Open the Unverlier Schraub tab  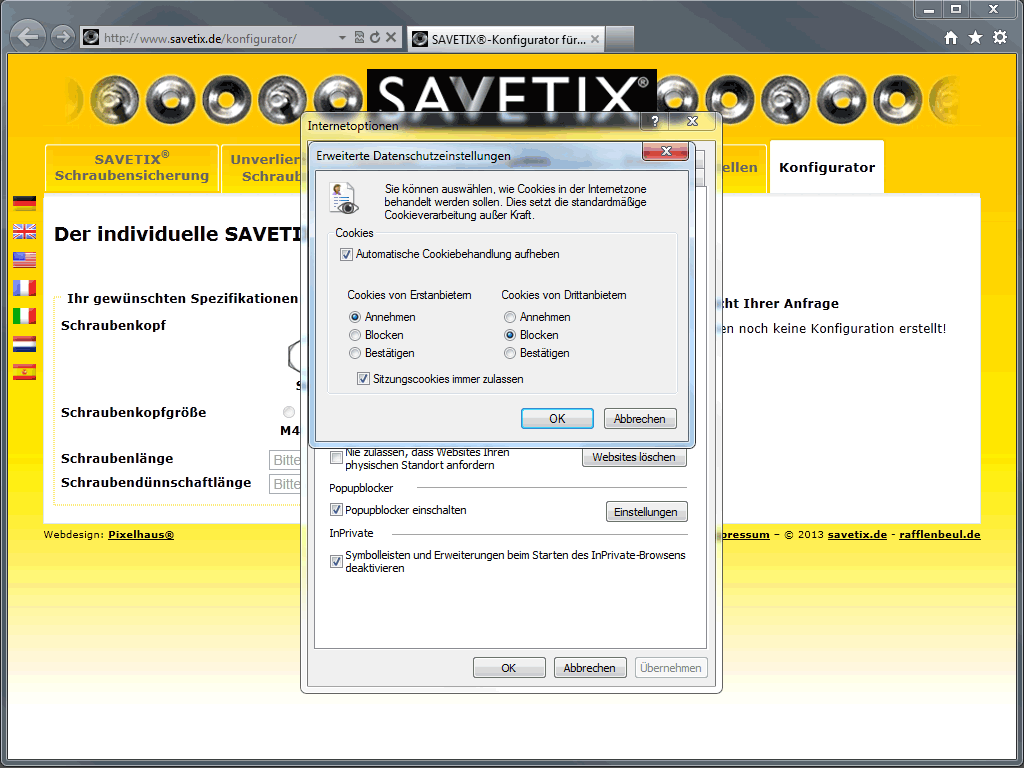pos(261,168)
